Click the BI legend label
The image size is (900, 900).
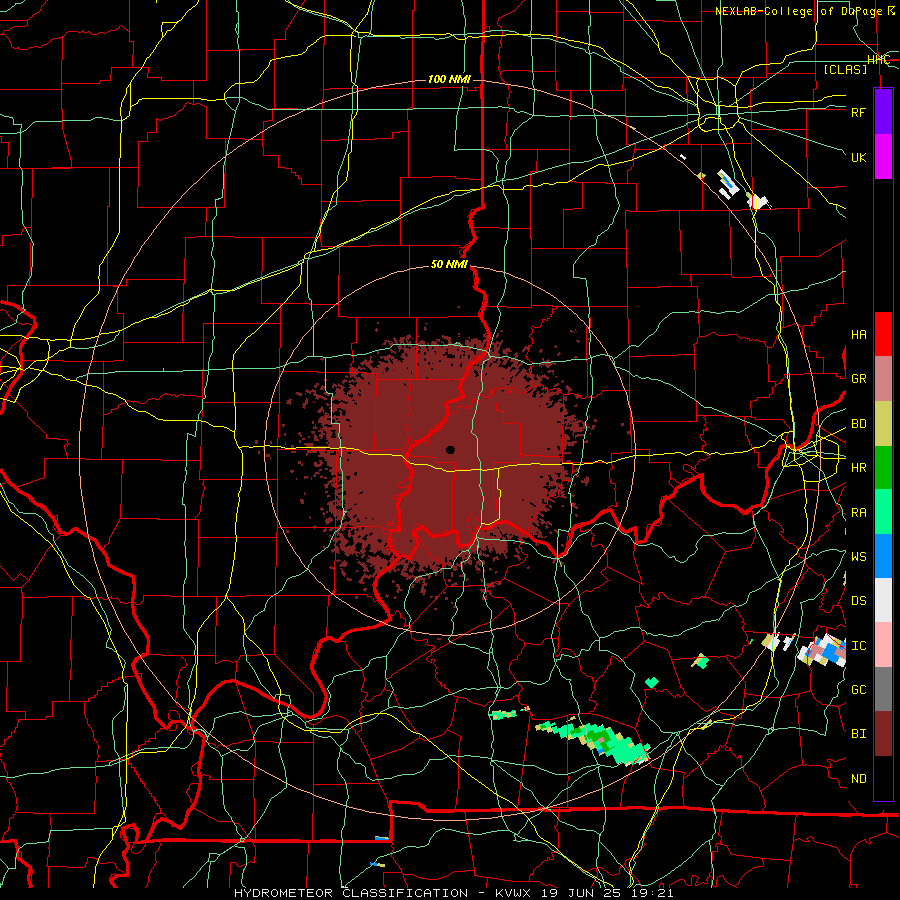click(x=858, y=734)
